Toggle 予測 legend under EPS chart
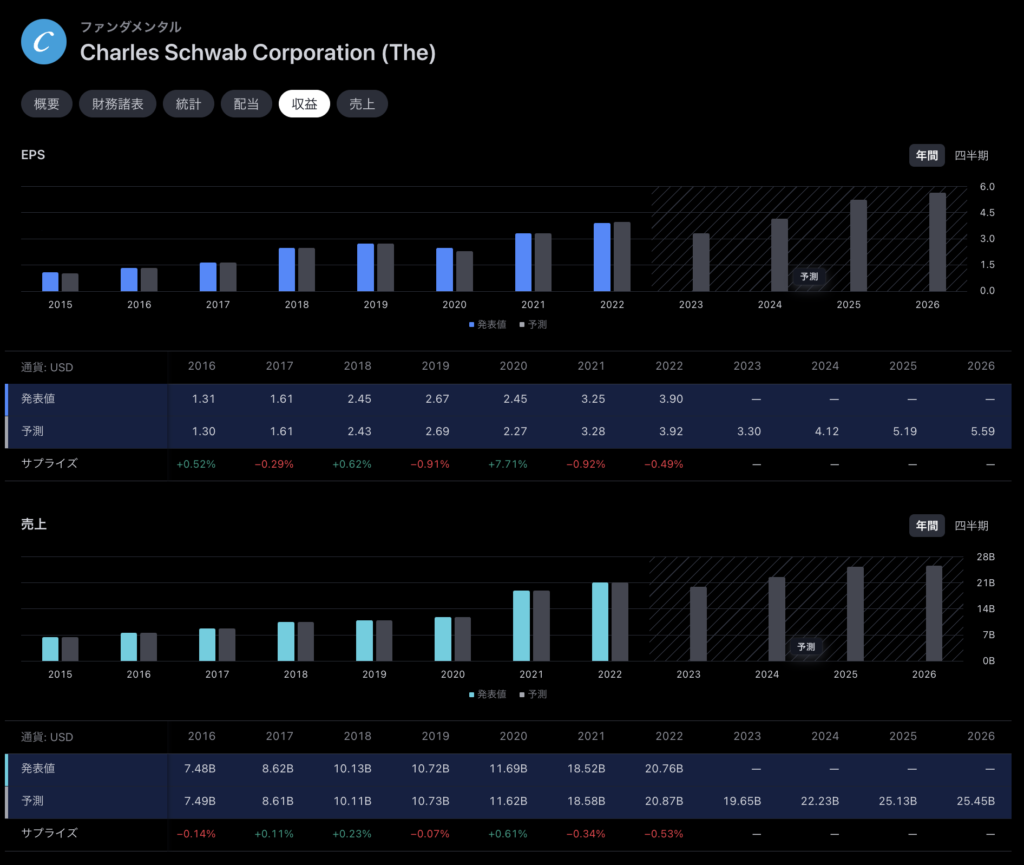The image size is (1024, 865). 533,324
